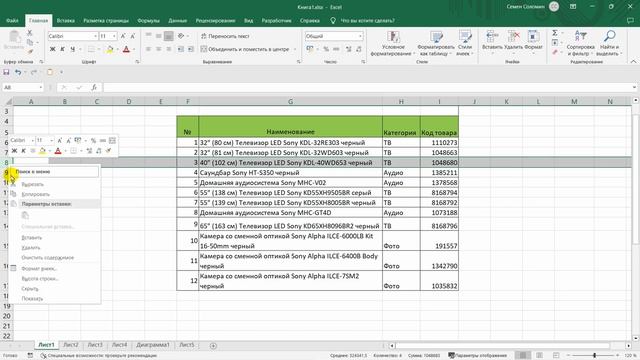Open Сортировка и фильтр menu
The height and width of the screenshot is (360, 640).
[580, 43]
